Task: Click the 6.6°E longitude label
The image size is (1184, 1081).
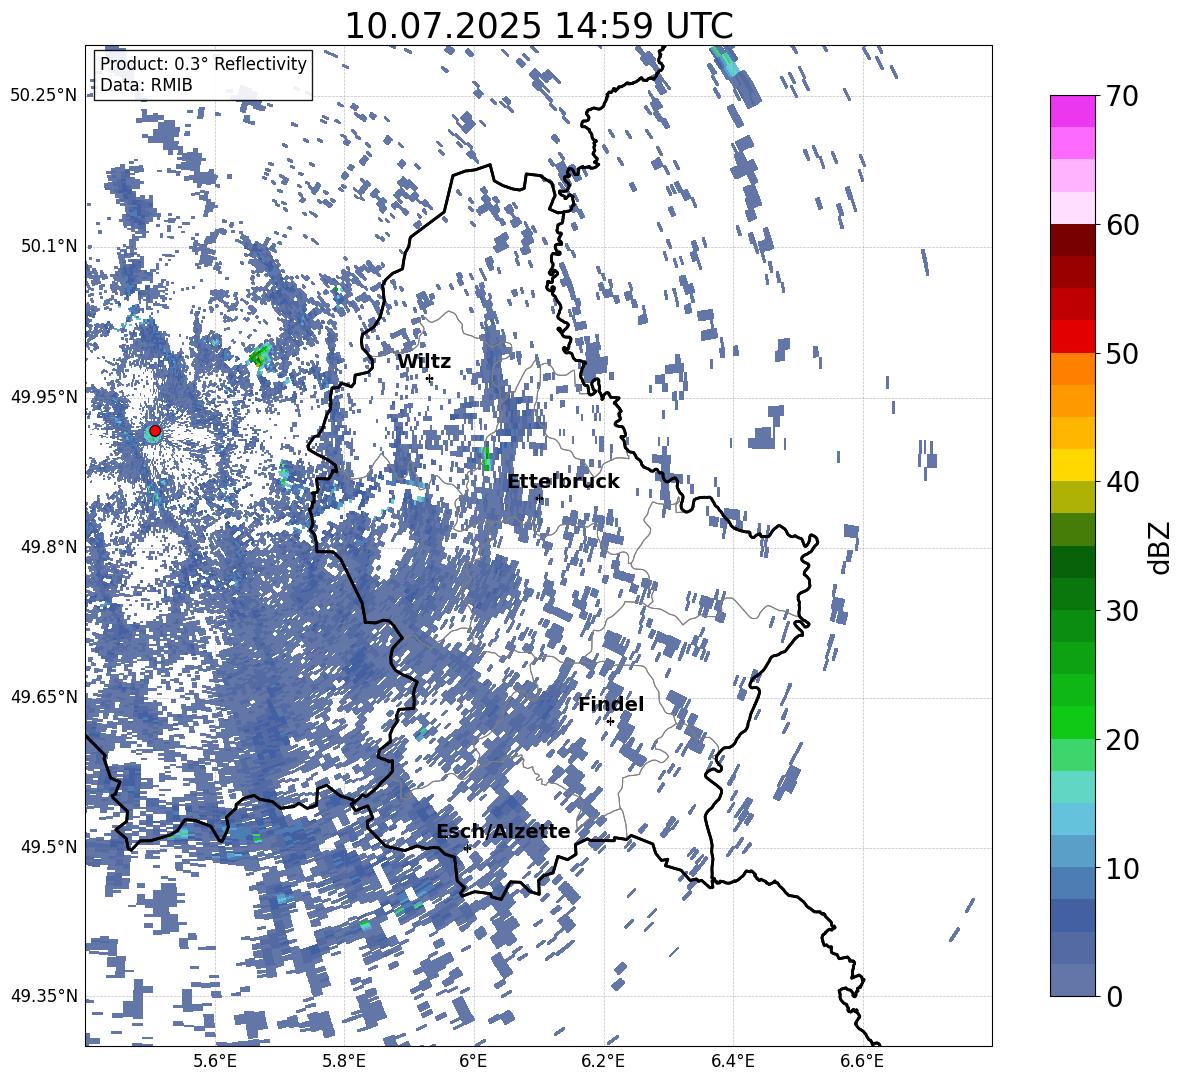Action: pyautogui.click(x=862, y=1061)
